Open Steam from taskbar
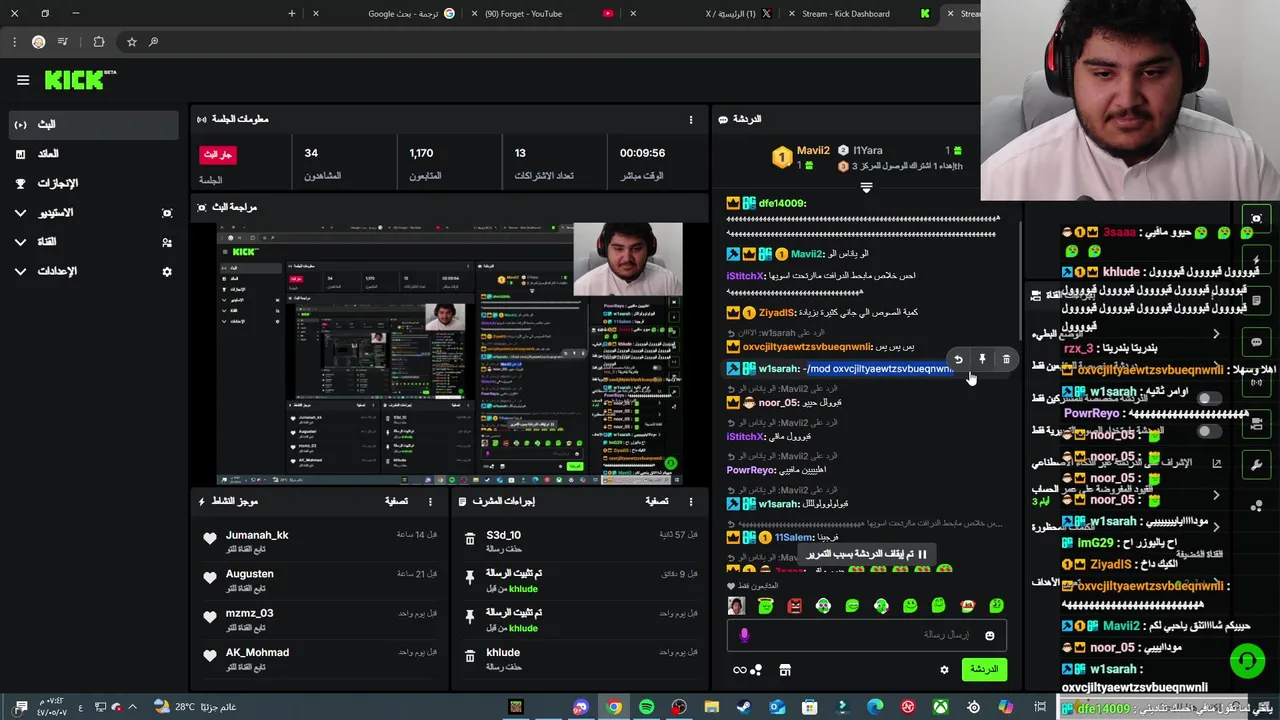 744,707
